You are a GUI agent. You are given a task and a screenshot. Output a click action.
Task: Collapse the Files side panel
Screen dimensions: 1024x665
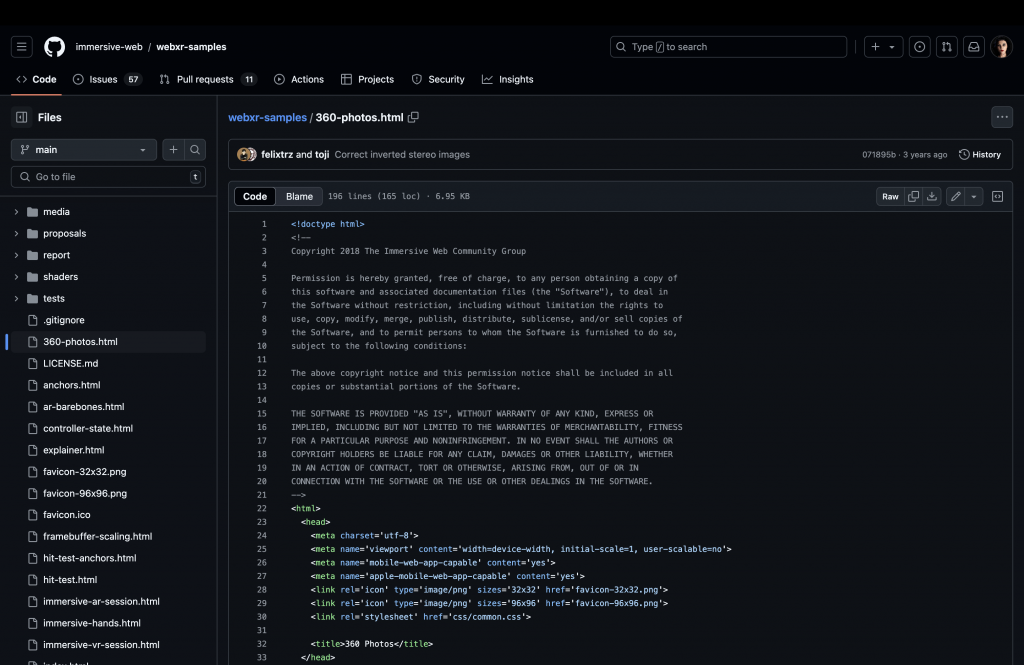point(22,117)
